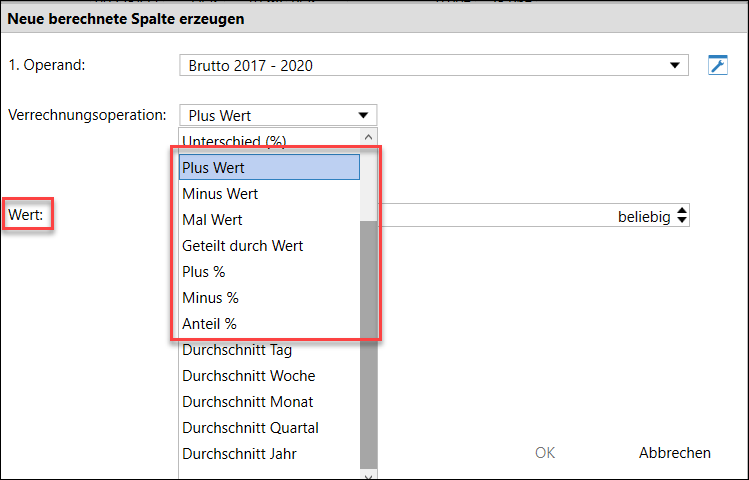Click the Wert 'beliebig' spinner arrows
The width and height of the screenshot is (749, 480).
point(682,215)
